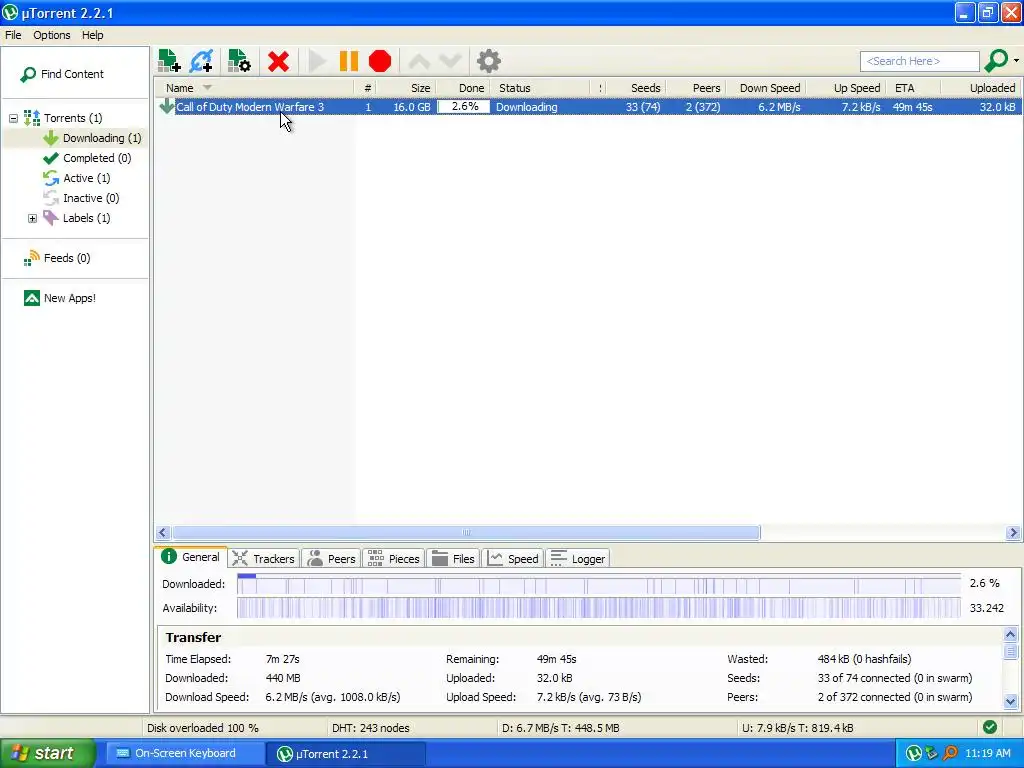The height and width of the screenshot is (768, 1024).
Task: Click µTorrent icon in system tray
Action: (x=913, y=753)
